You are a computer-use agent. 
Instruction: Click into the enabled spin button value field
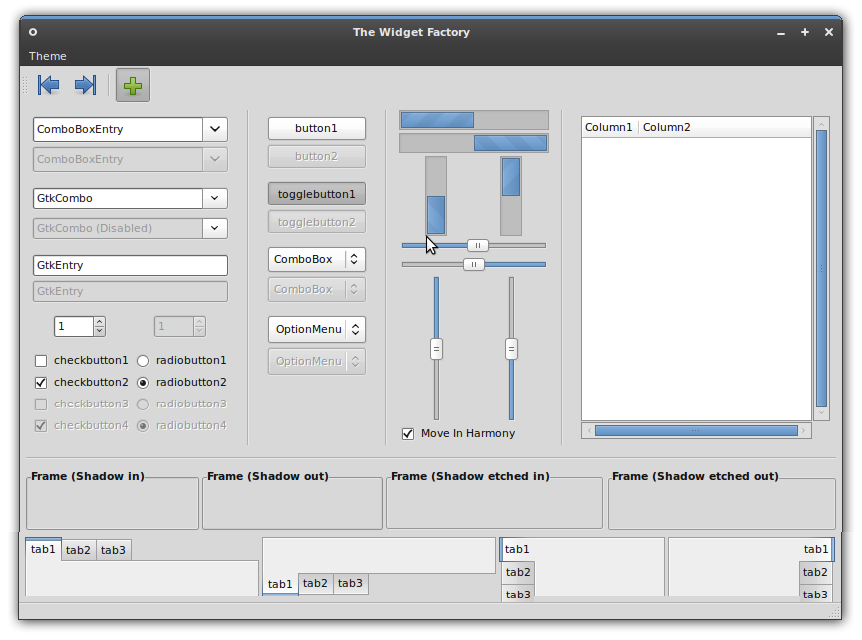tap(74, 327)
